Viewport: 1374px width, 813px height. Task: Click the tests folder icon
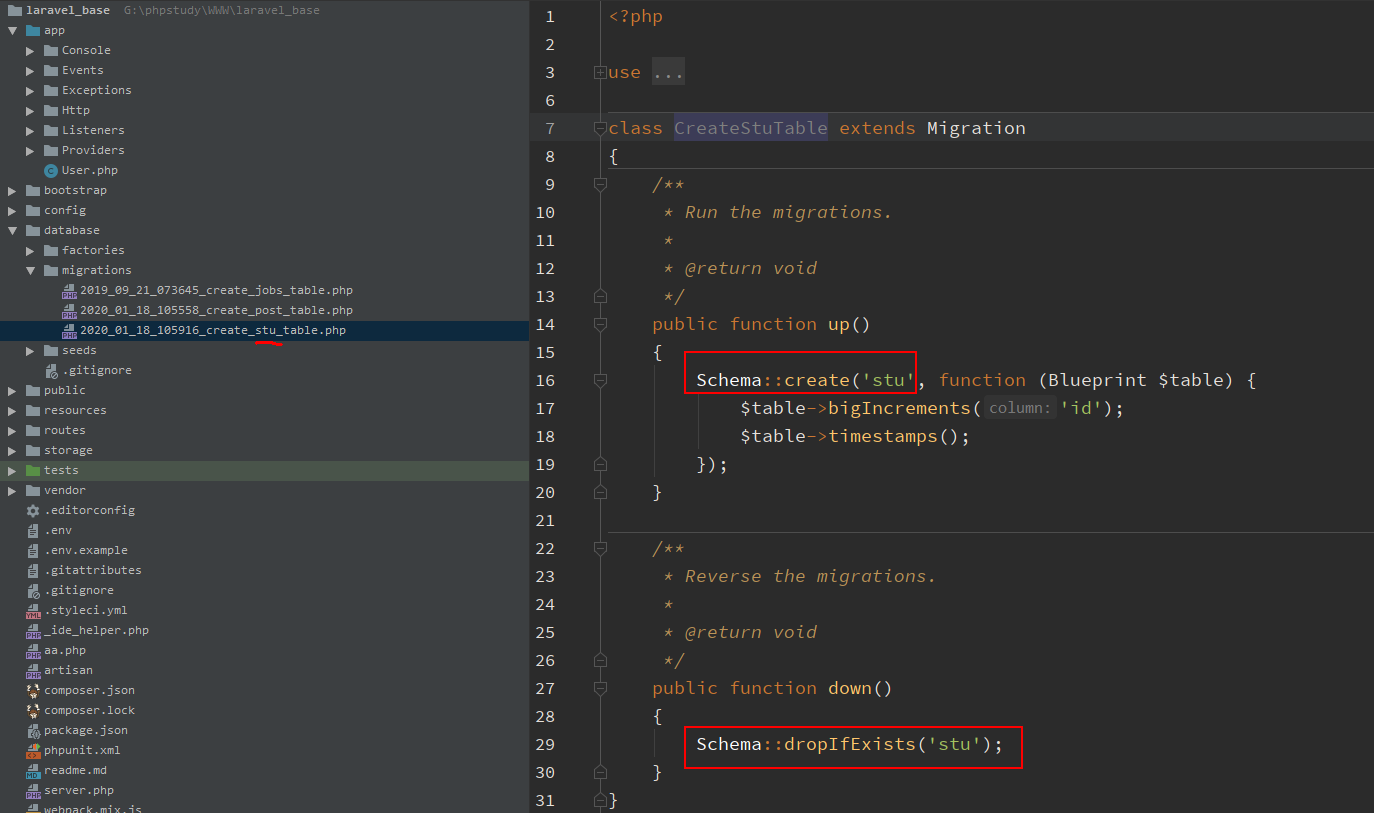[33, 470]
